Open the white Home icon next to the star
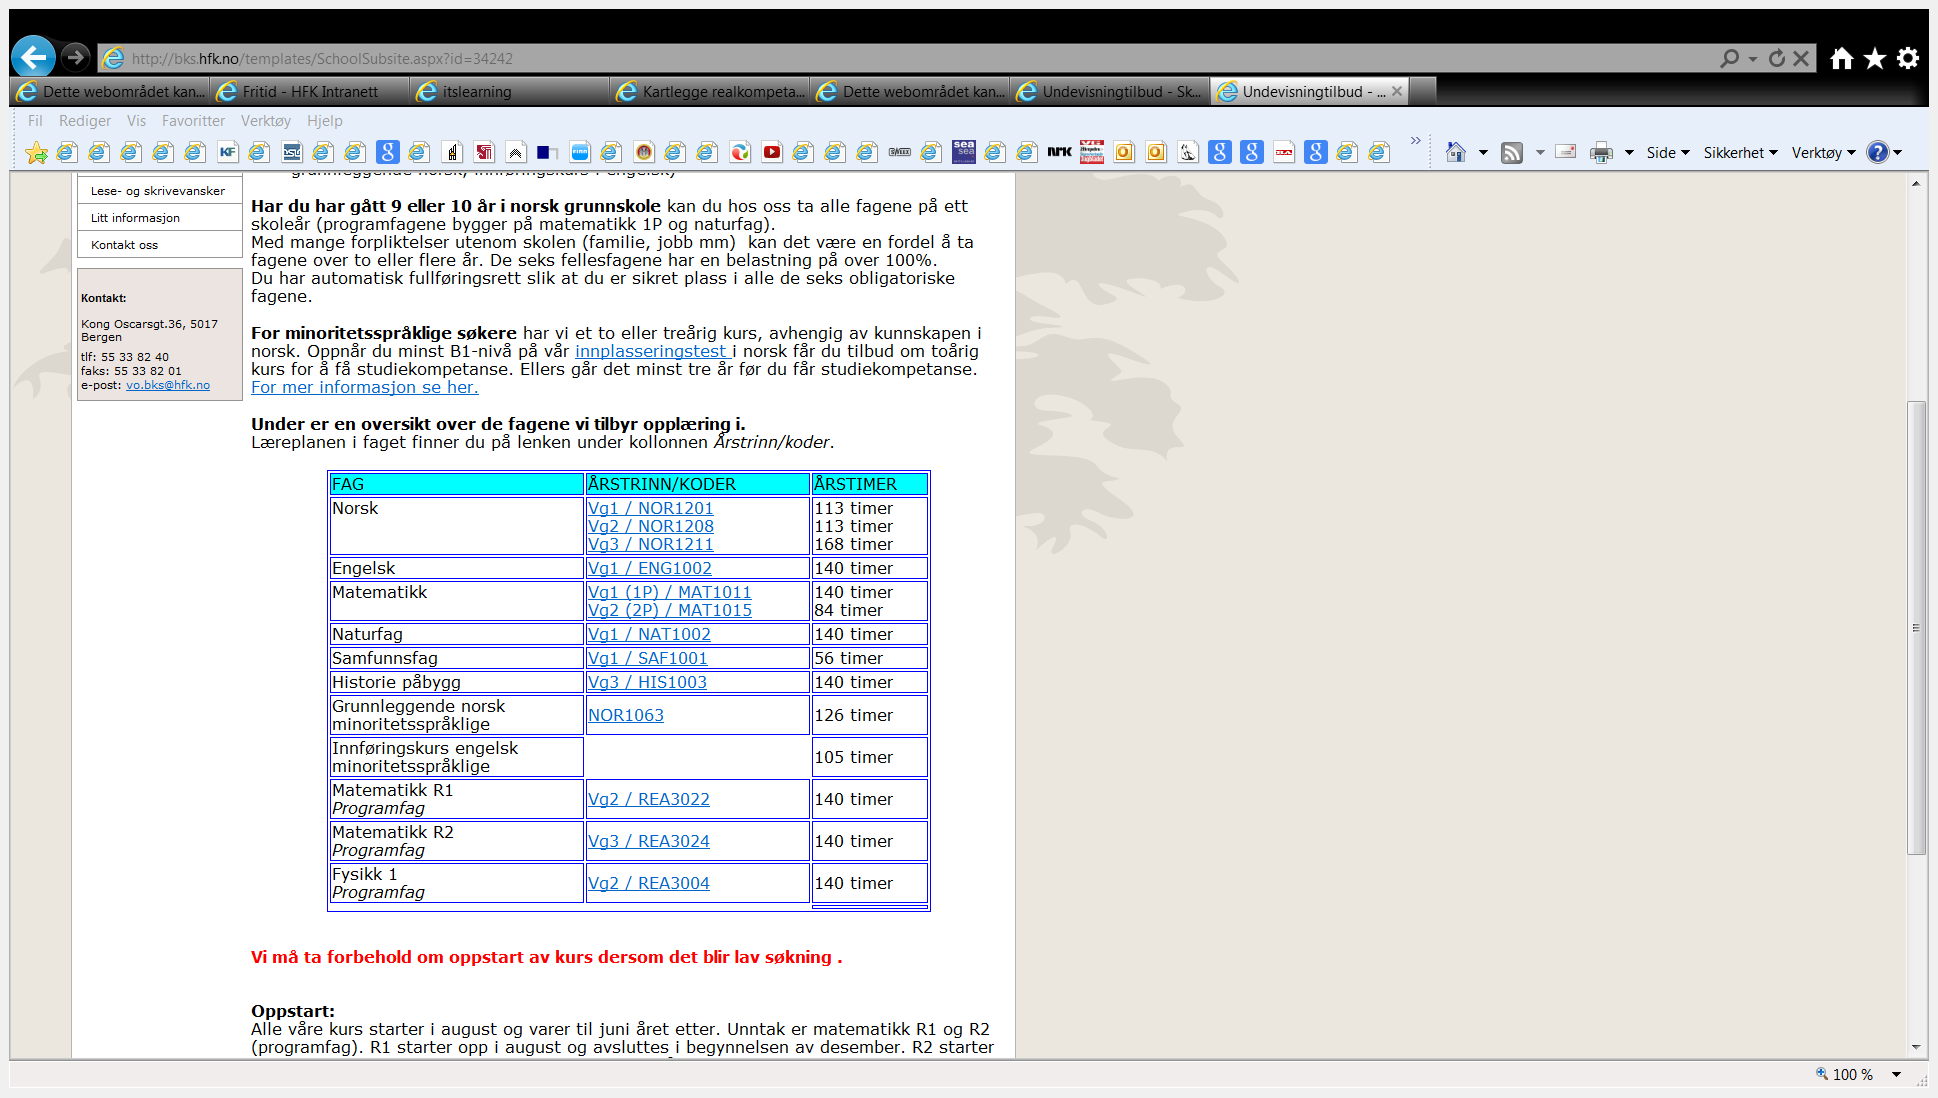Viewport: 1938px width, 1098px height. click(x=1842, y=58)
